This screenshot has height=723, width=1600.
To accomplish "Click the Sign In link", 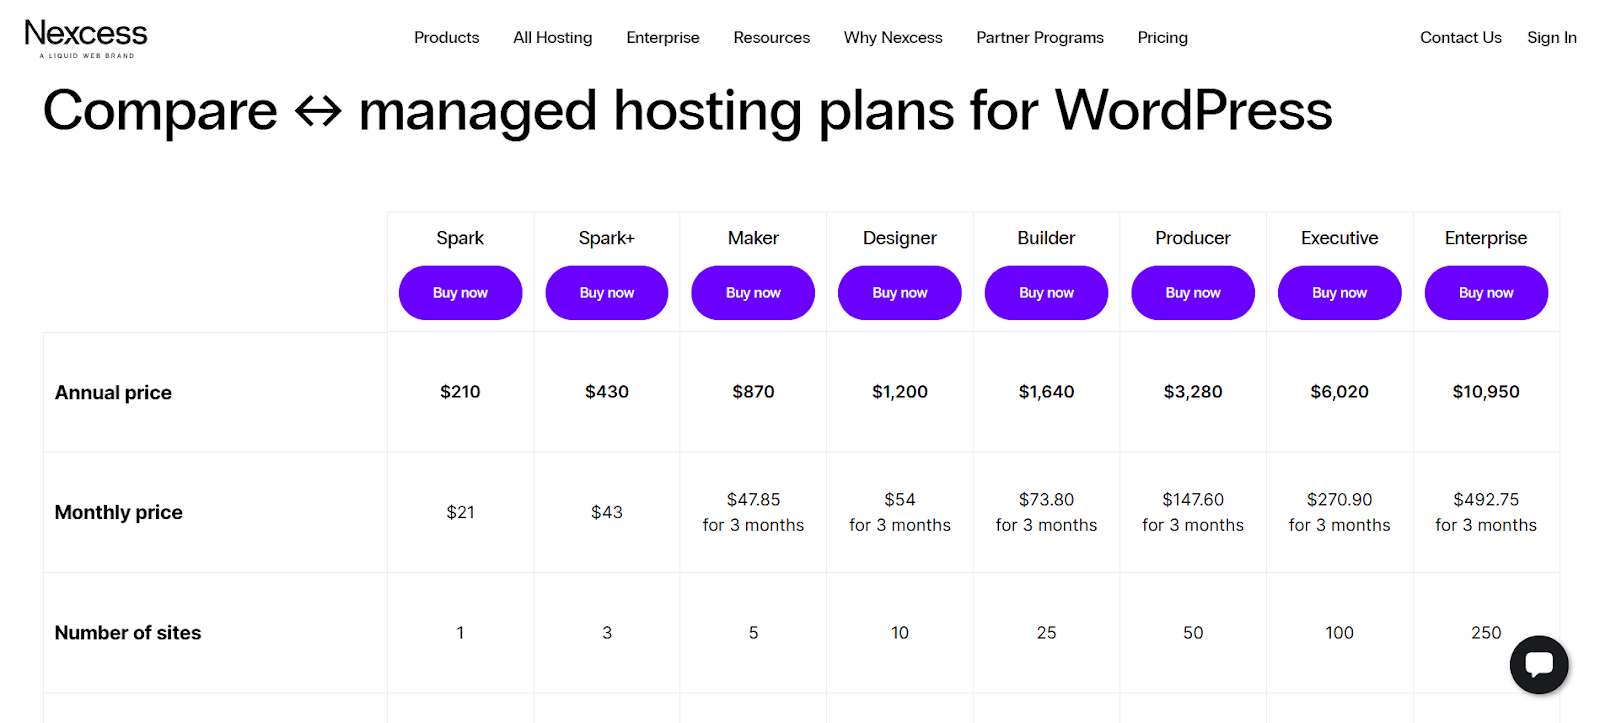I will point(1551,38).
